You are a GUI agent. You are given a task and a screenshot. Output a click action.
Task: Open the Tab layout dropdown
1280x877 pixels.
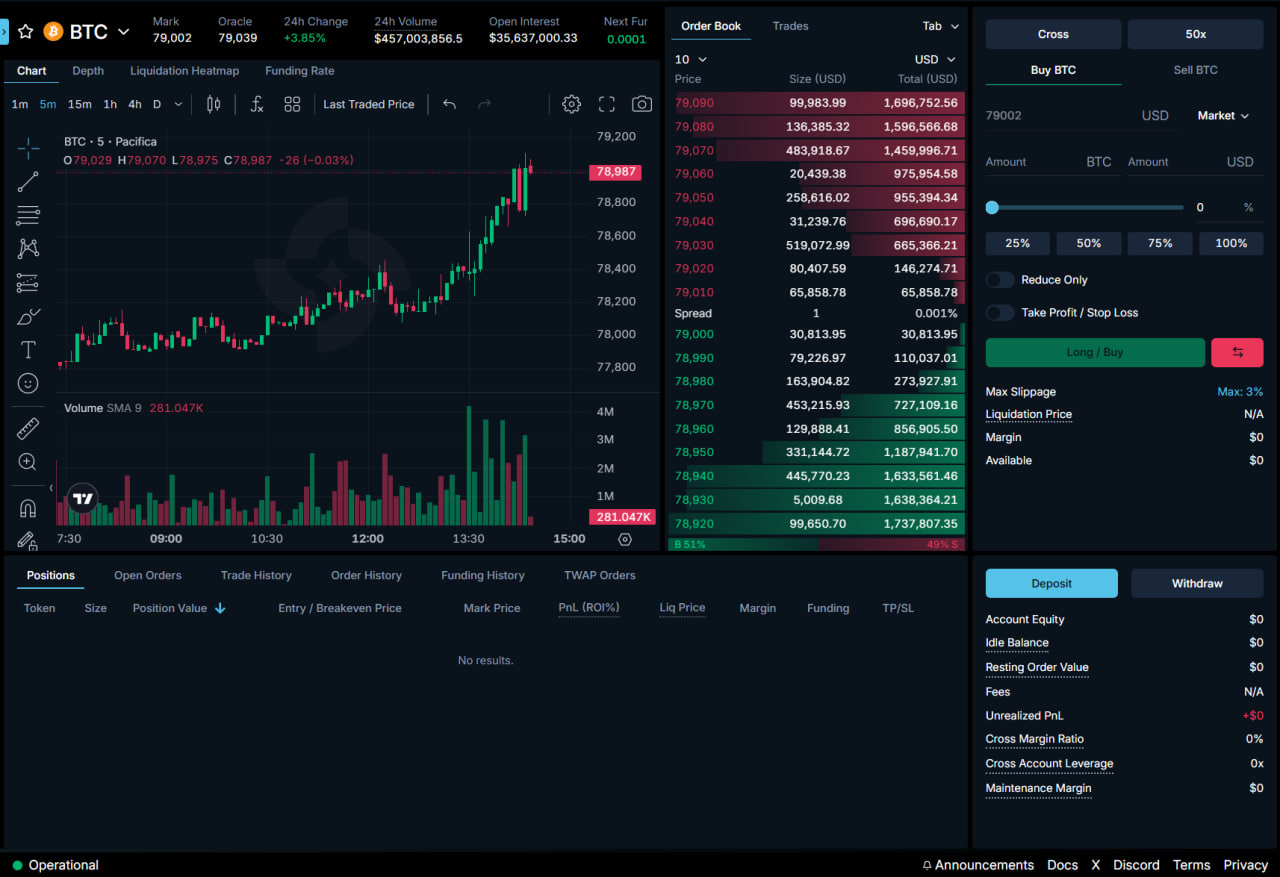coord(941,26)
